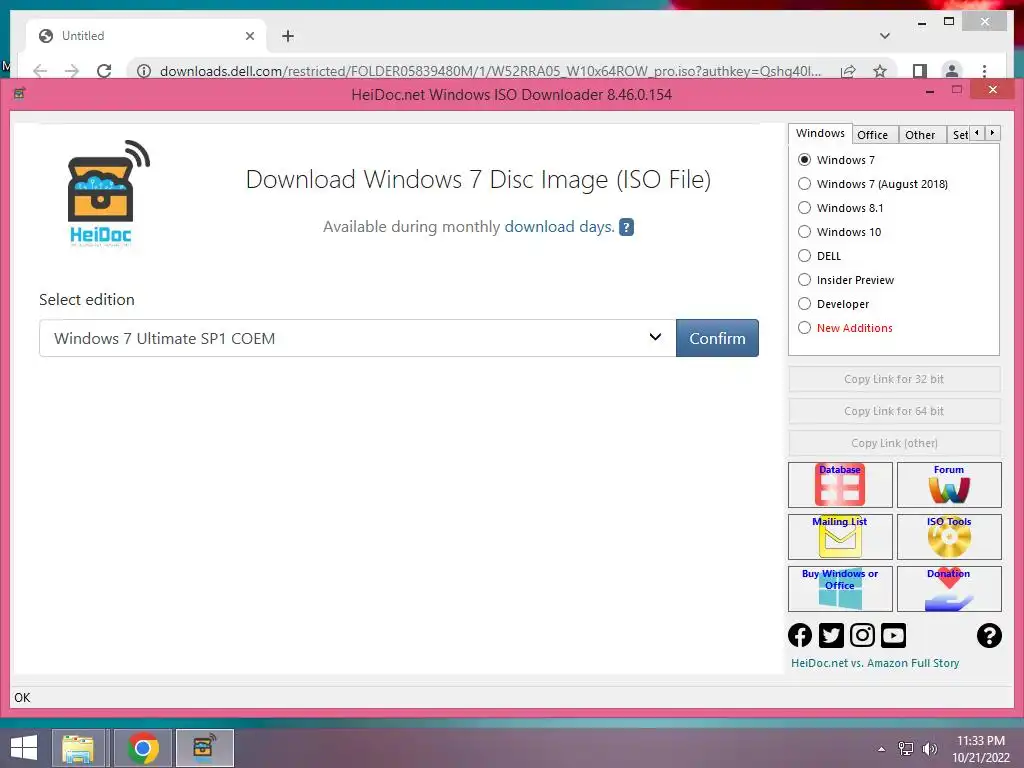Click the OK status bar text
This screenshot has width=1024, height=768.
coord(22,697)
